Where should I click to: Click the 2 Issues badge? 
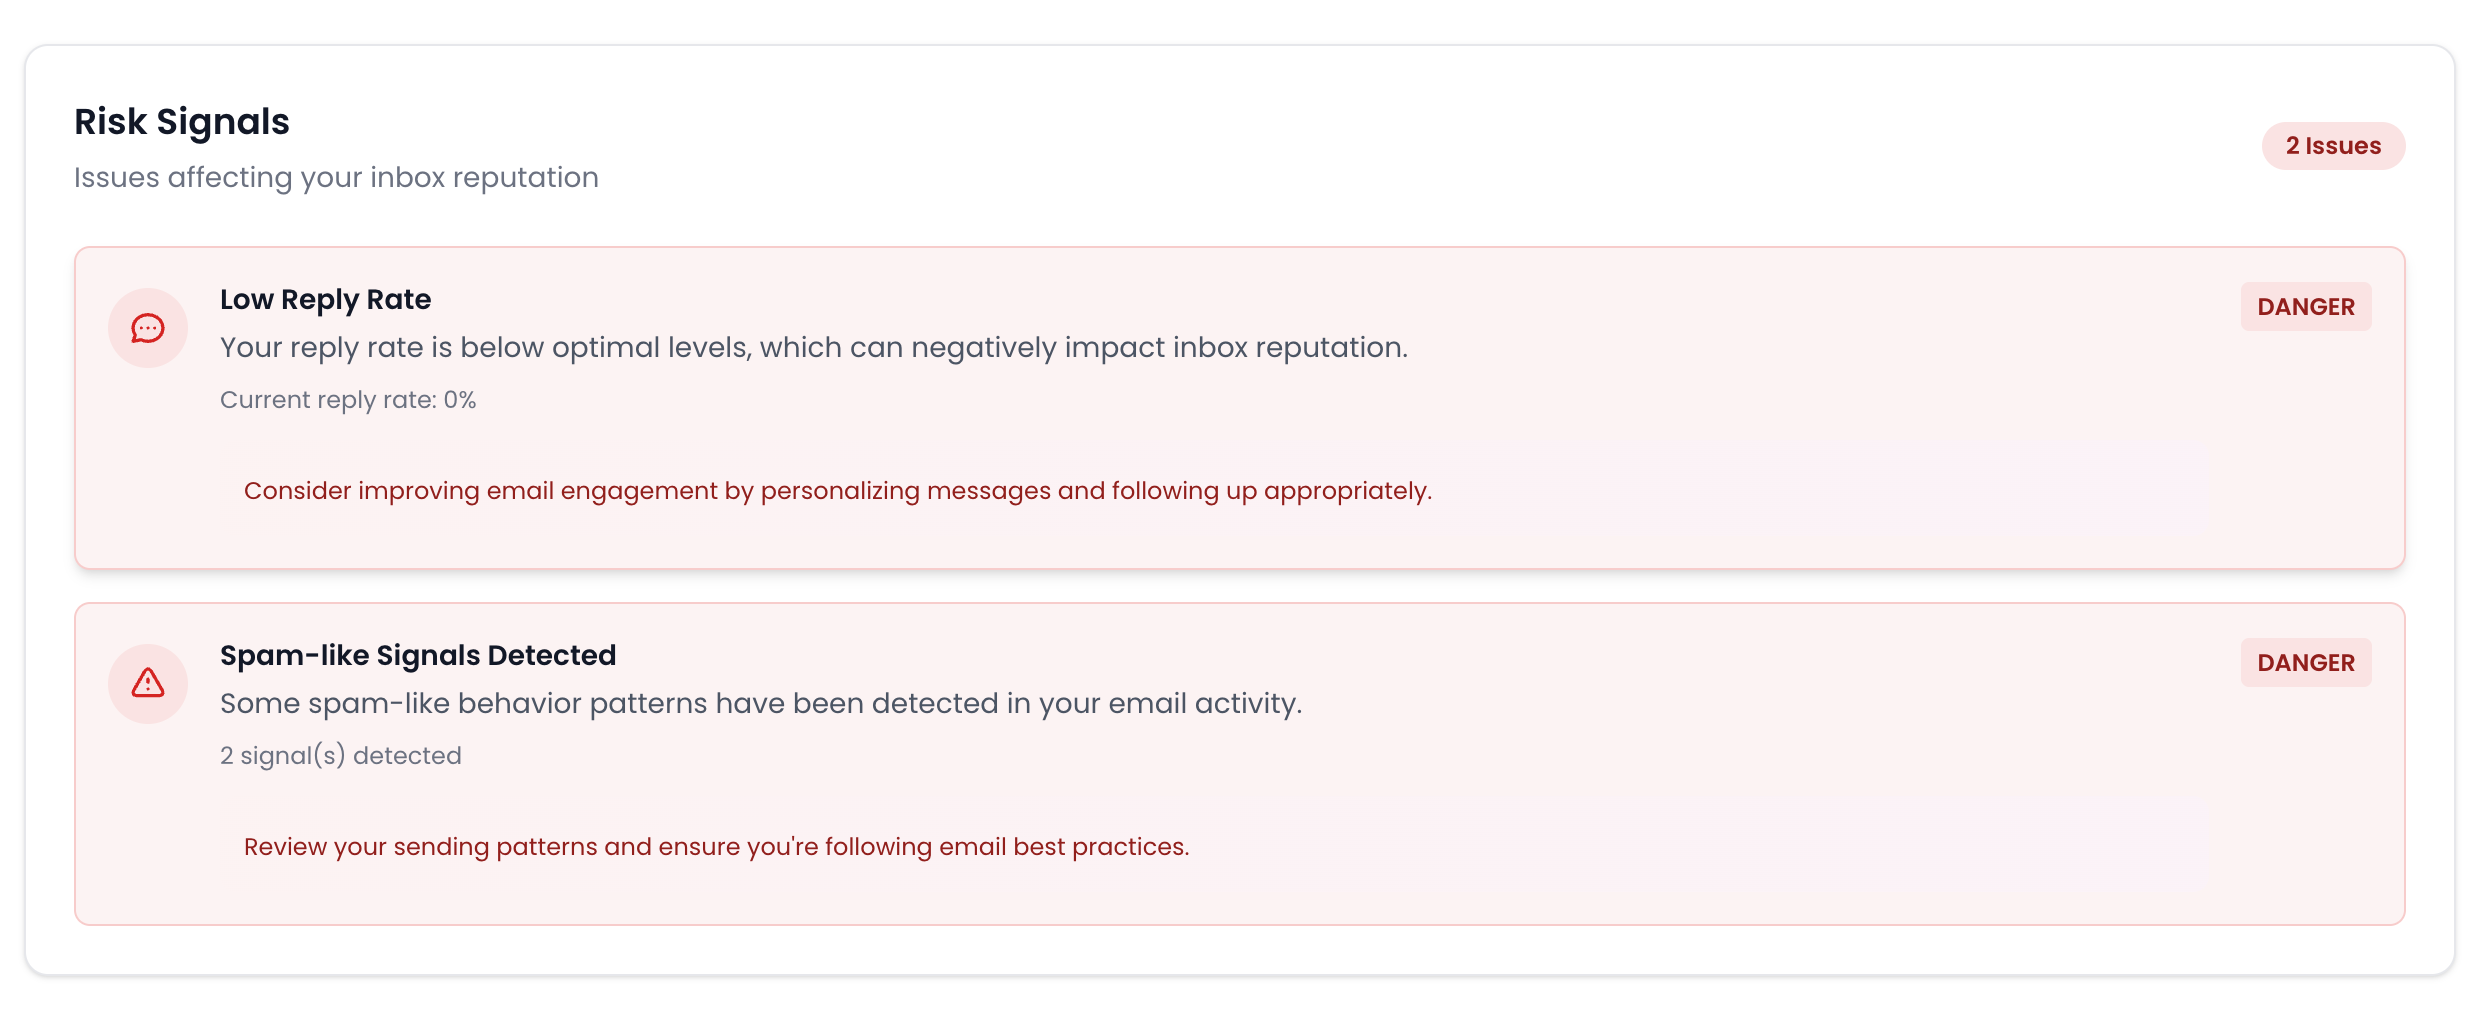[2333, 146]
